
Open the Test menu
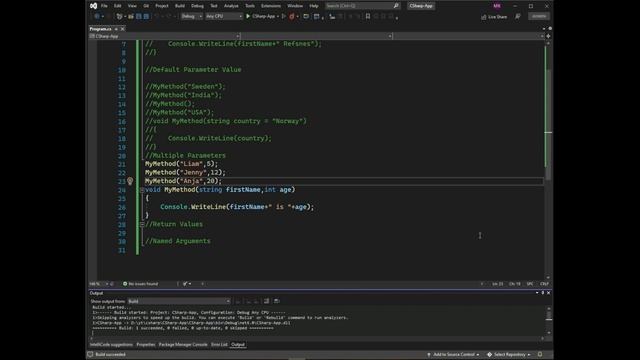pyautogui.click(x=214, y=6)
